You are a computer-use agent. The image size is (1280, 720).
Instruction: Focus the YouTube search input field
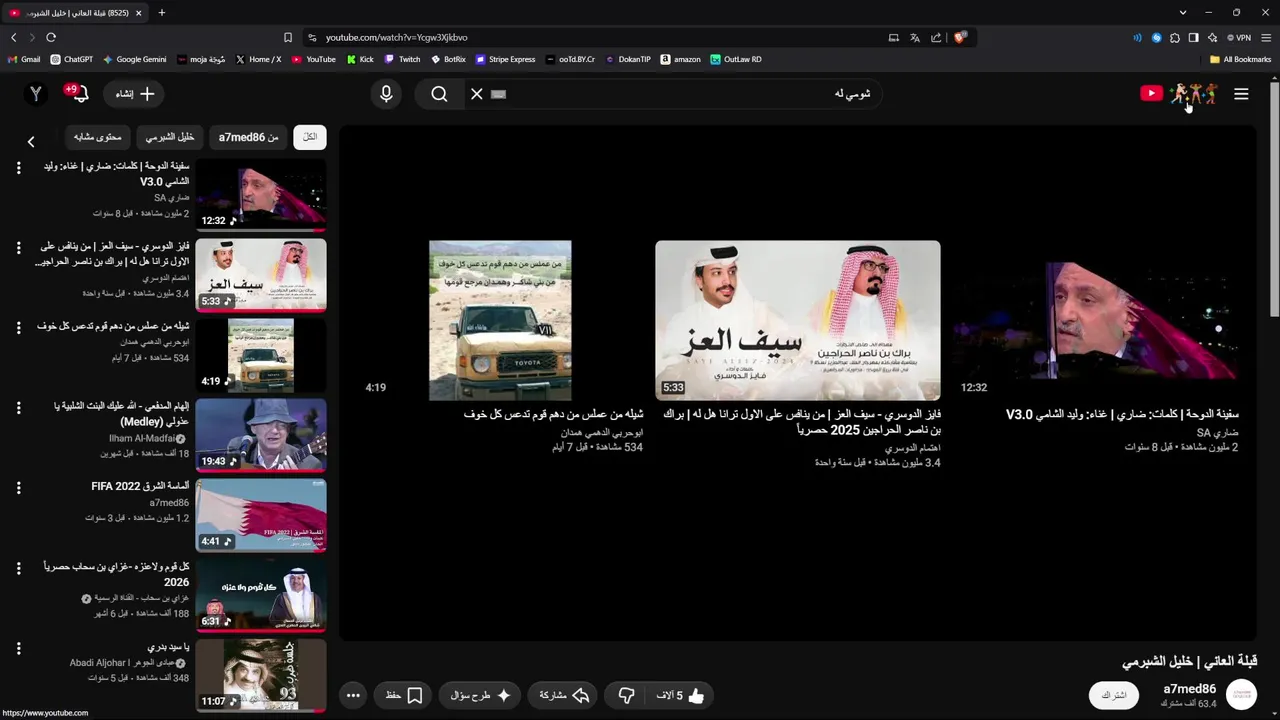690,94
